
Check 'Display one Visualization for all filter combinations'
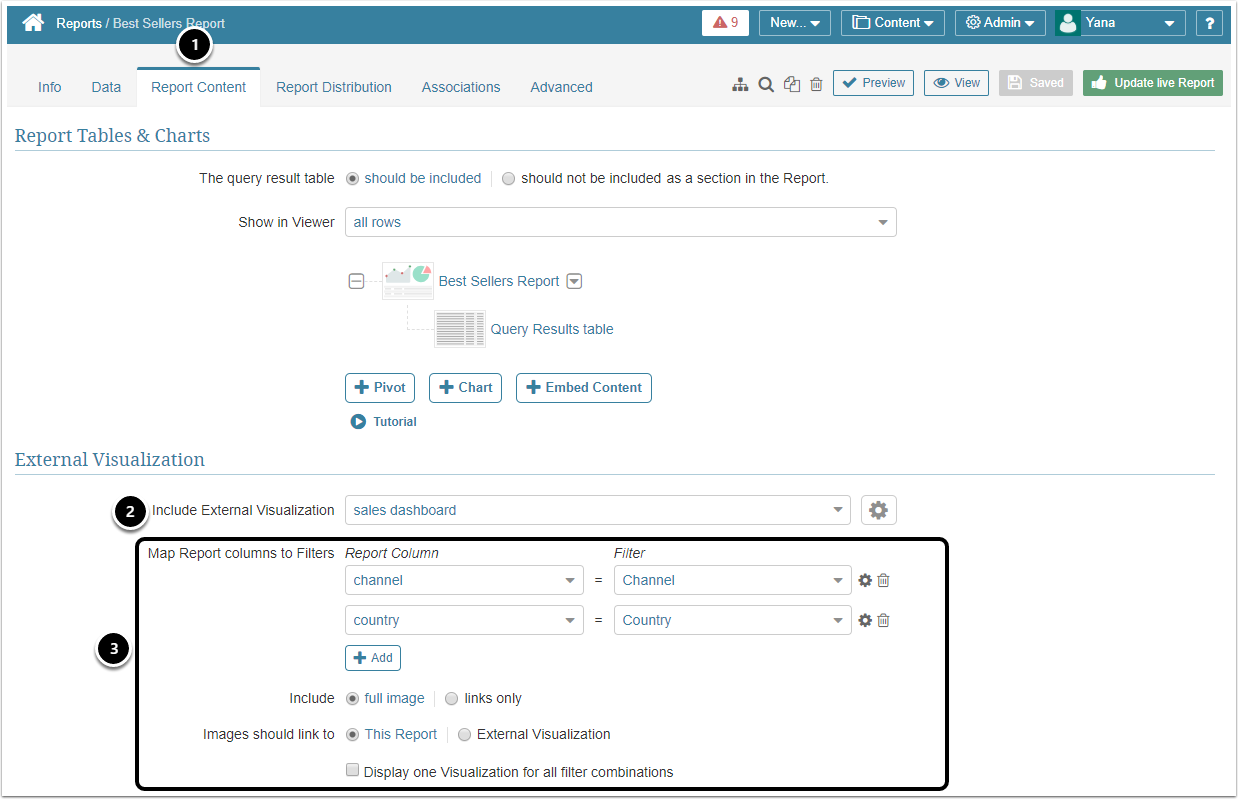tap(352, 771)
